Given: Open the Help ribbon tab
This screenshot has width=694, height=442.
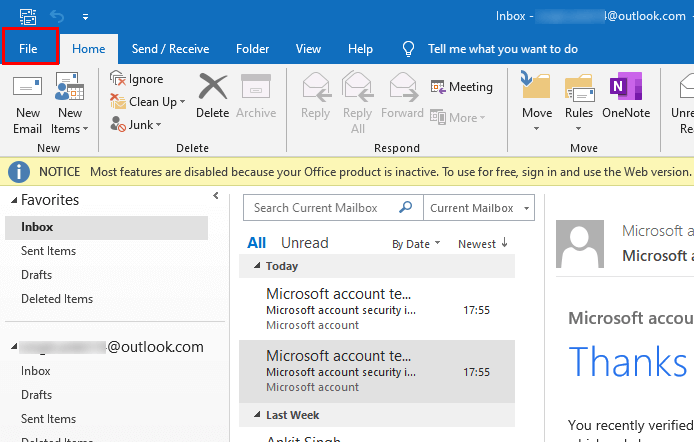Looking at the screenshot, I should [360, 49].
